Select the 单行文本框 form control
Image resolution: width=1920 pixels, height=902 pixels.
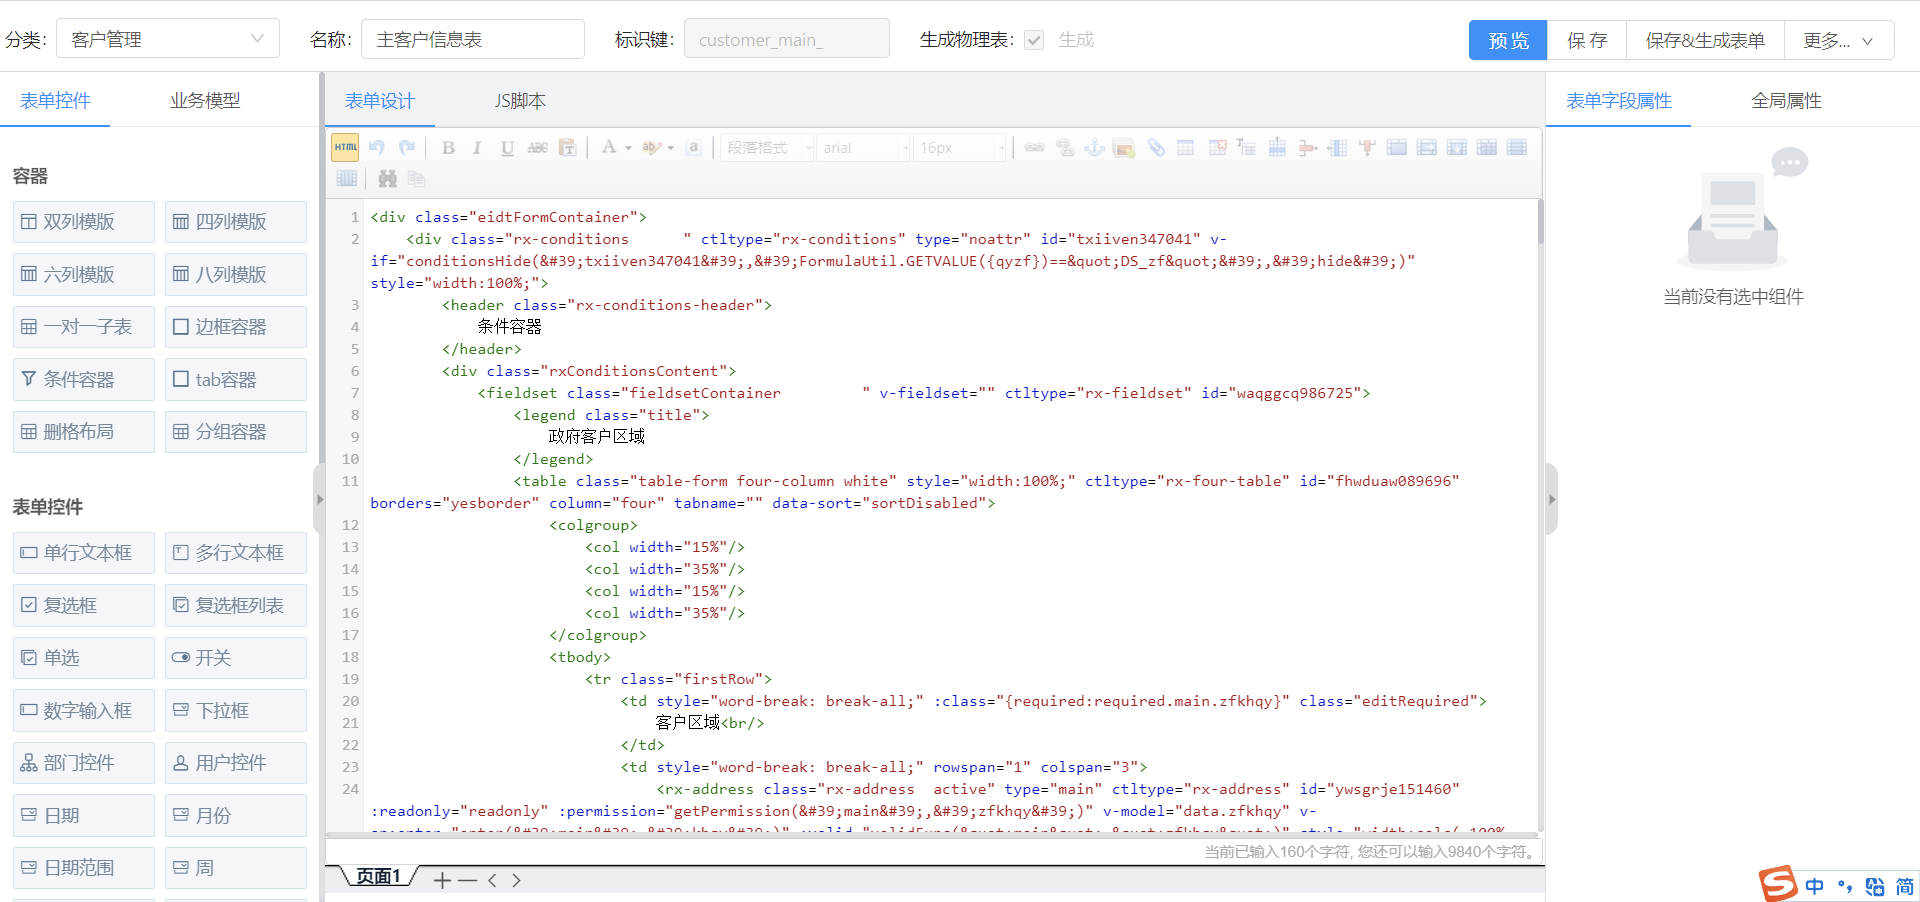coord(84,553)
